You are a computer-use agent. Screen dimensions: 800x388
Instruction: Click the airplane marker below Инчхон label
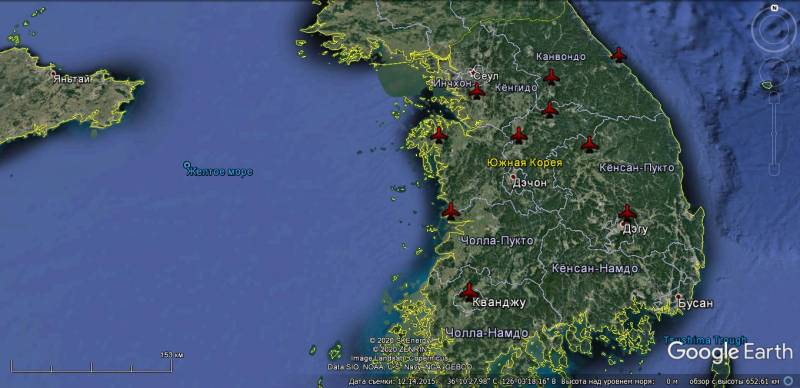point(477,91)
